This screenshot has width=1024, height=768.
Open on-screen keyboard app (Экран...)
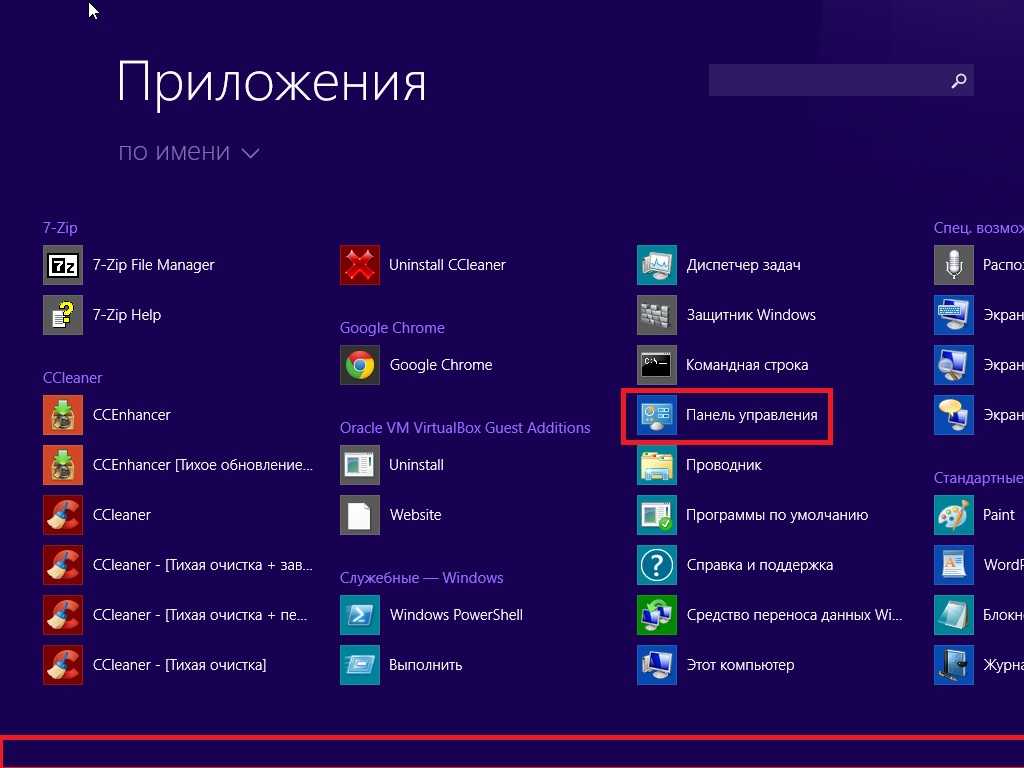(x=979, y=315)
